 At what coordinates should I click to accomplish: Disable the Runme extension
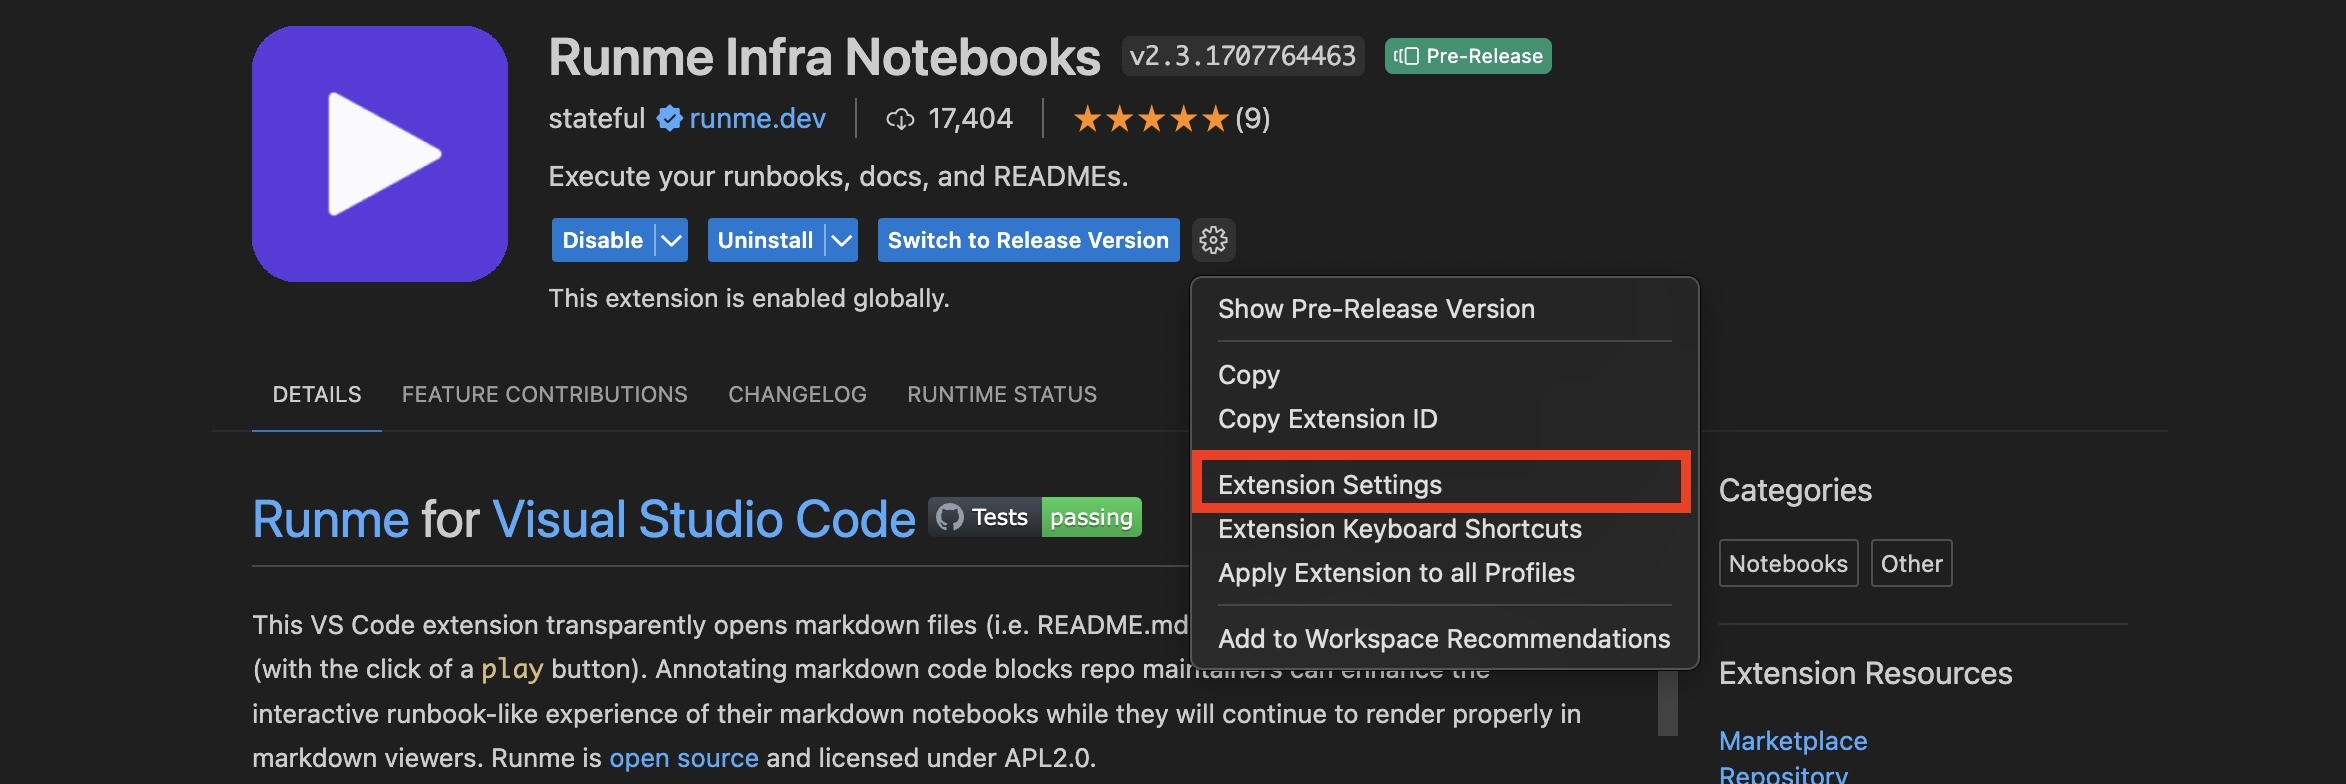(x=603, y=240)
